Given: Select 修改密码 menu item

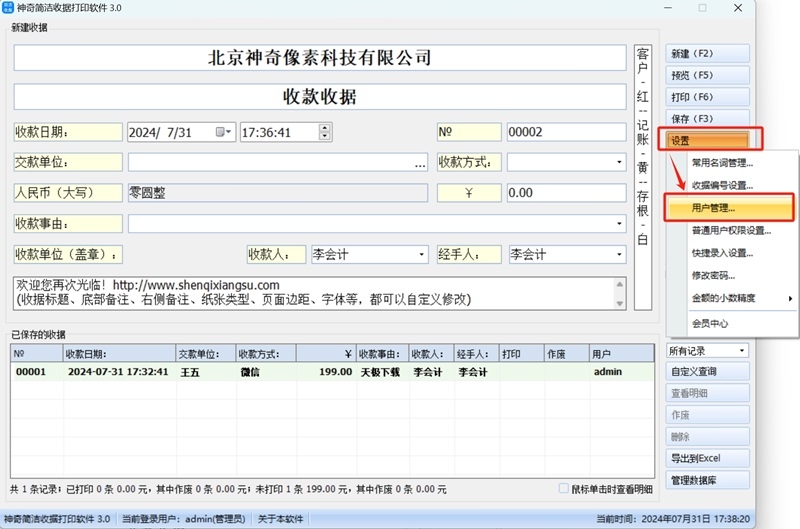Looking at the screenshot, I should [x=713, y=275].
